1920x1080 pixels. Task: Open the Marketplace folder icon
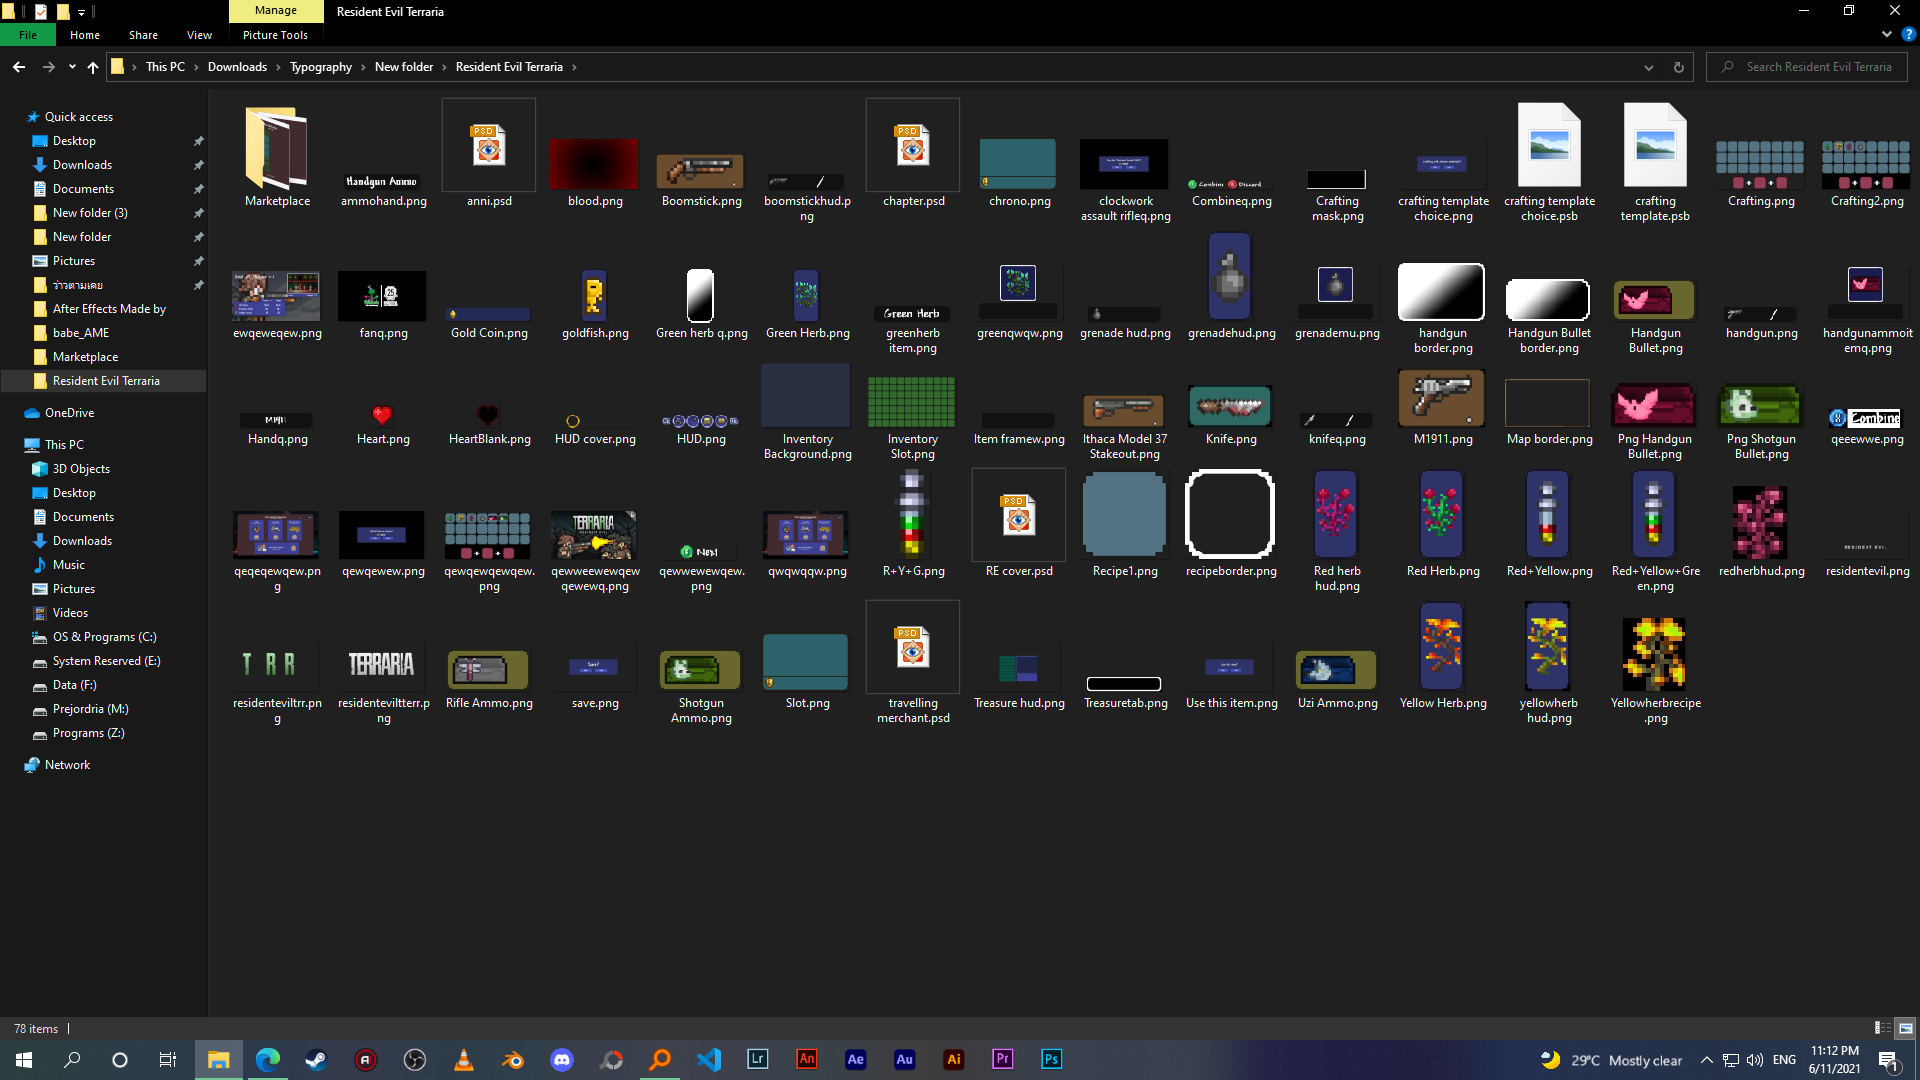(x=276, y=148)
